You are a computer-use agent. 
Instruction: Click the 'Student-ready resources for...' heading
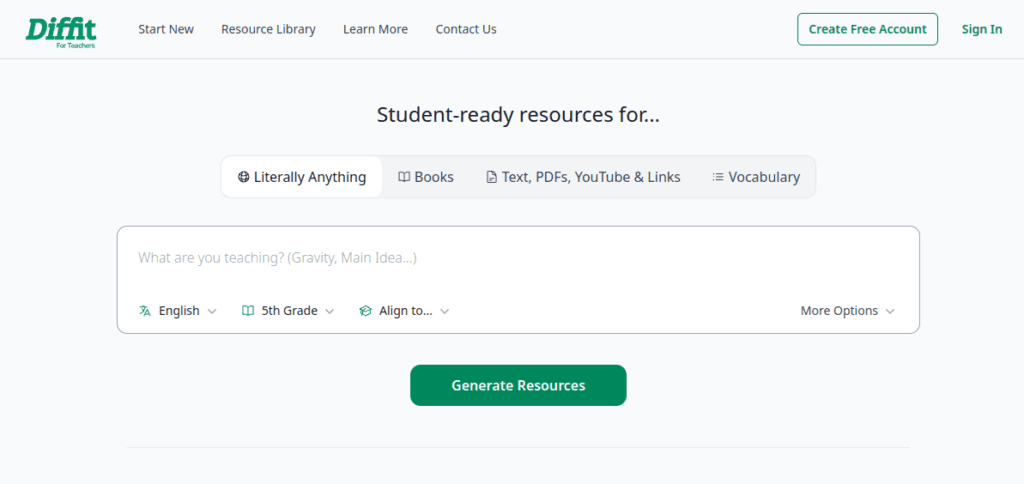518,115
